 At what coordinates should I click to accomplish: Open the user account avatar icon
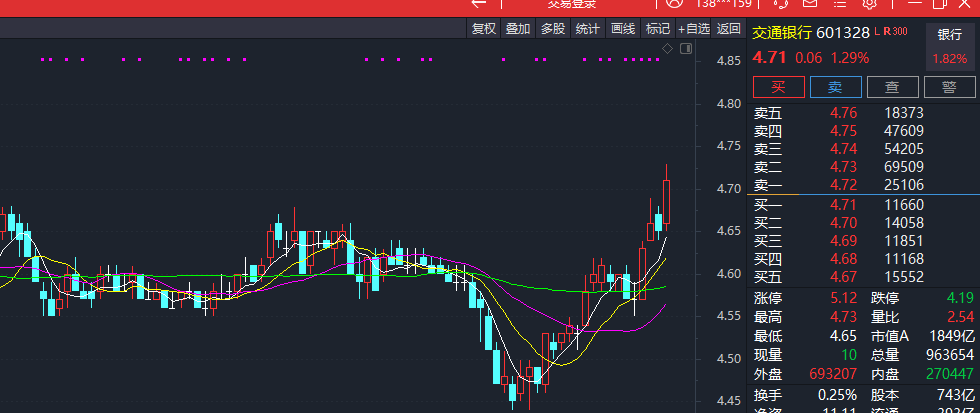674,3
